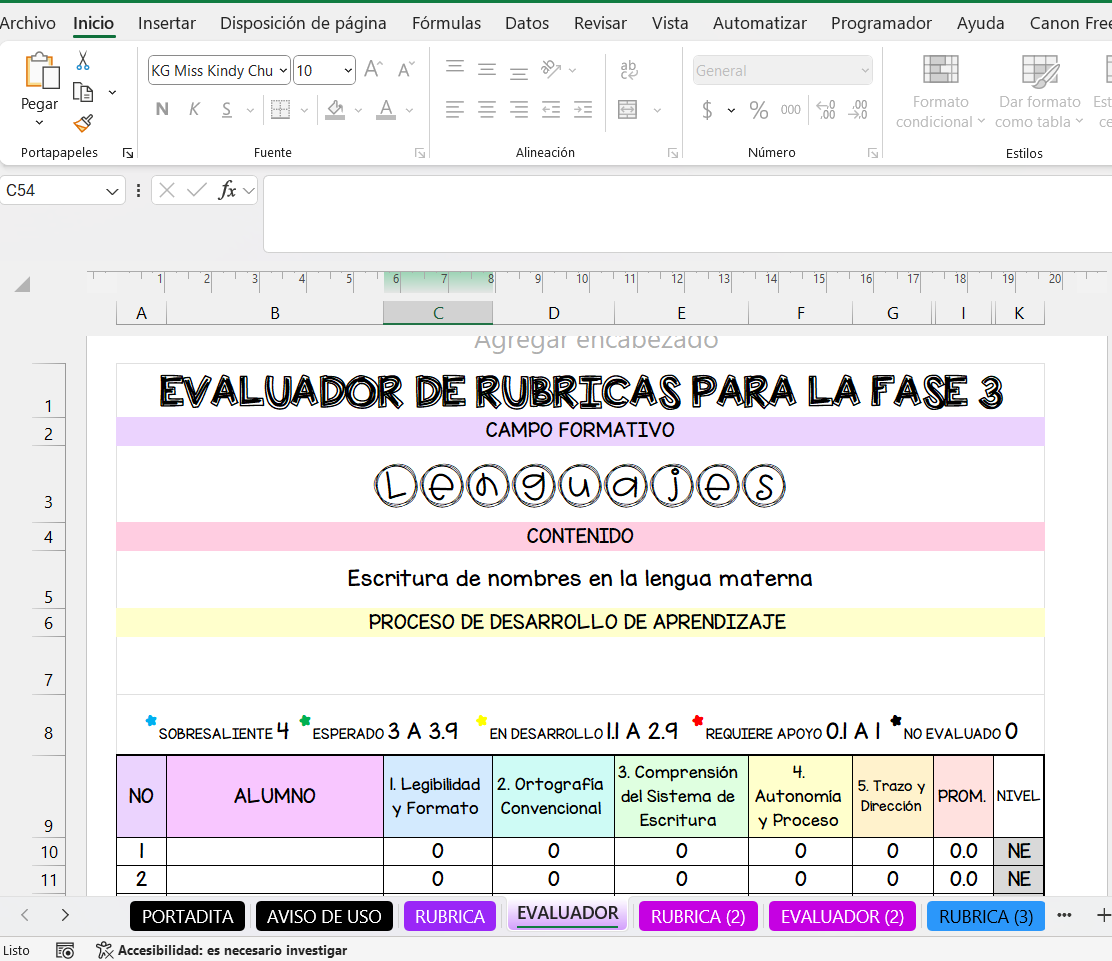Image resolution: width=1112 pixels, height=961 pixels.
Task: Open the font name dropdown
Action: pos(283,71)
